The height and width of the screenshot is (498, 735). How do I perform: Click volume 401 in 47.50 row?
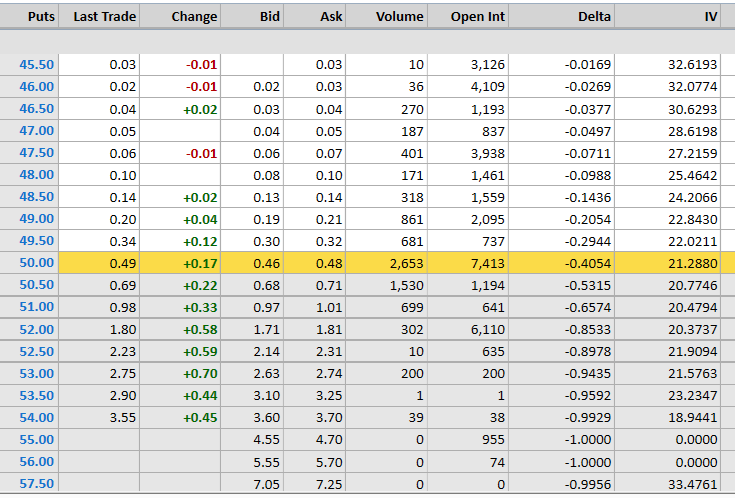(412, 153)
